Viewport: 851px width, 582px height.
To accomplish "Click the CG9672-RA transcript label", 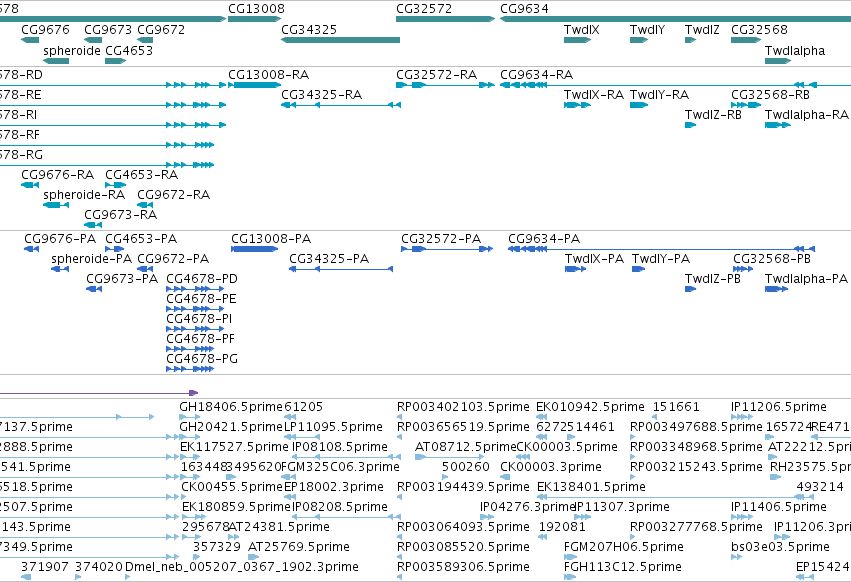I will (x=173, y=195).
